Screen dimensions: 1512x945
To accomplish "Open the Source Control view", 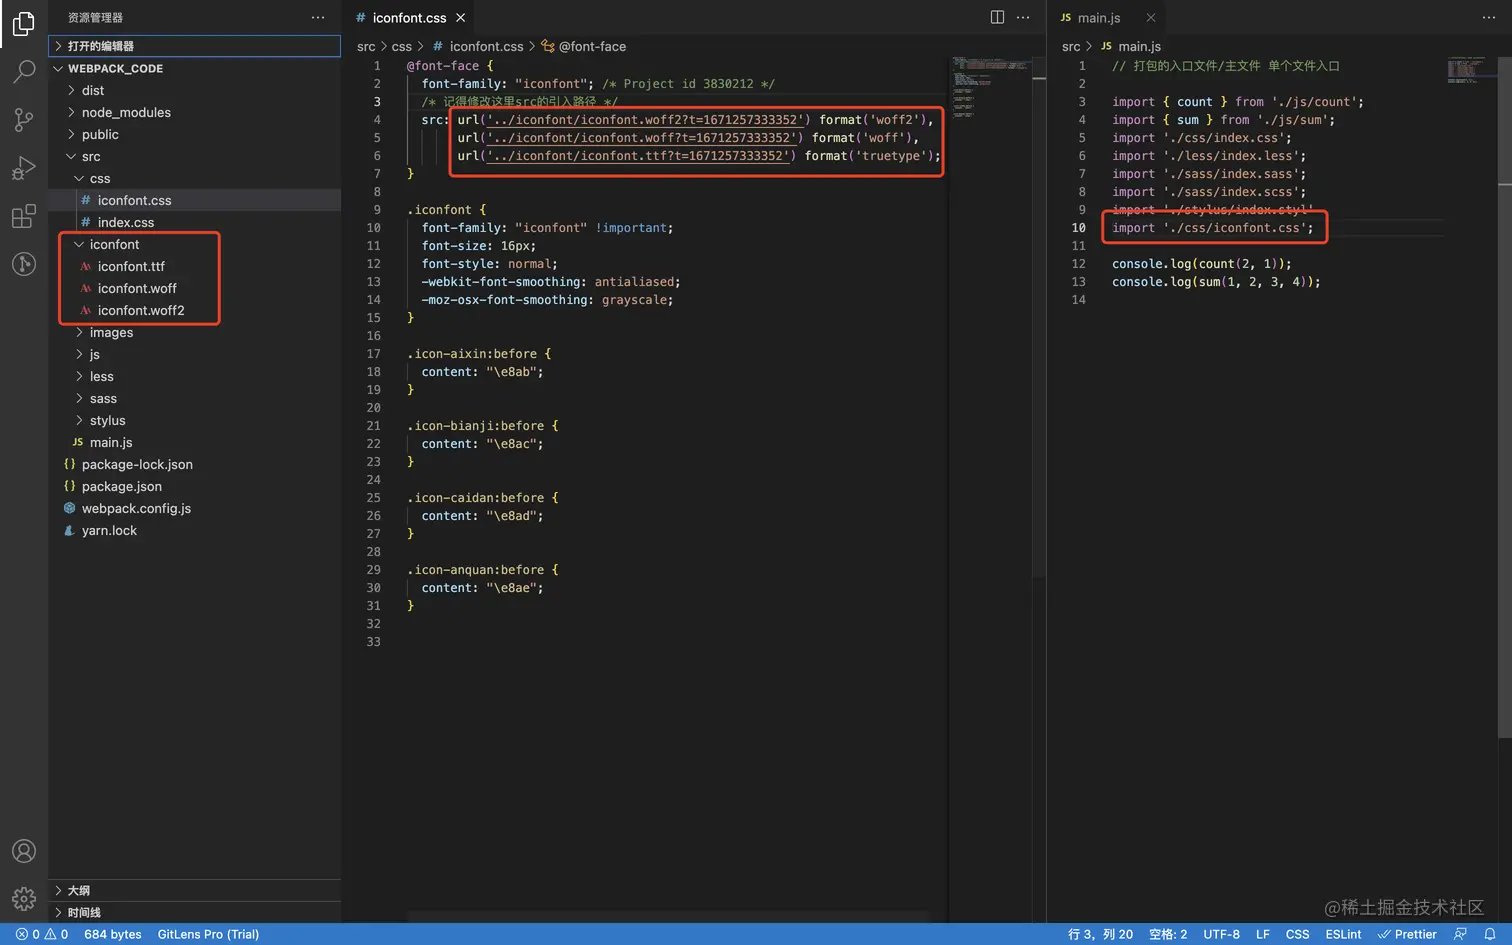I will coord(24,119).
